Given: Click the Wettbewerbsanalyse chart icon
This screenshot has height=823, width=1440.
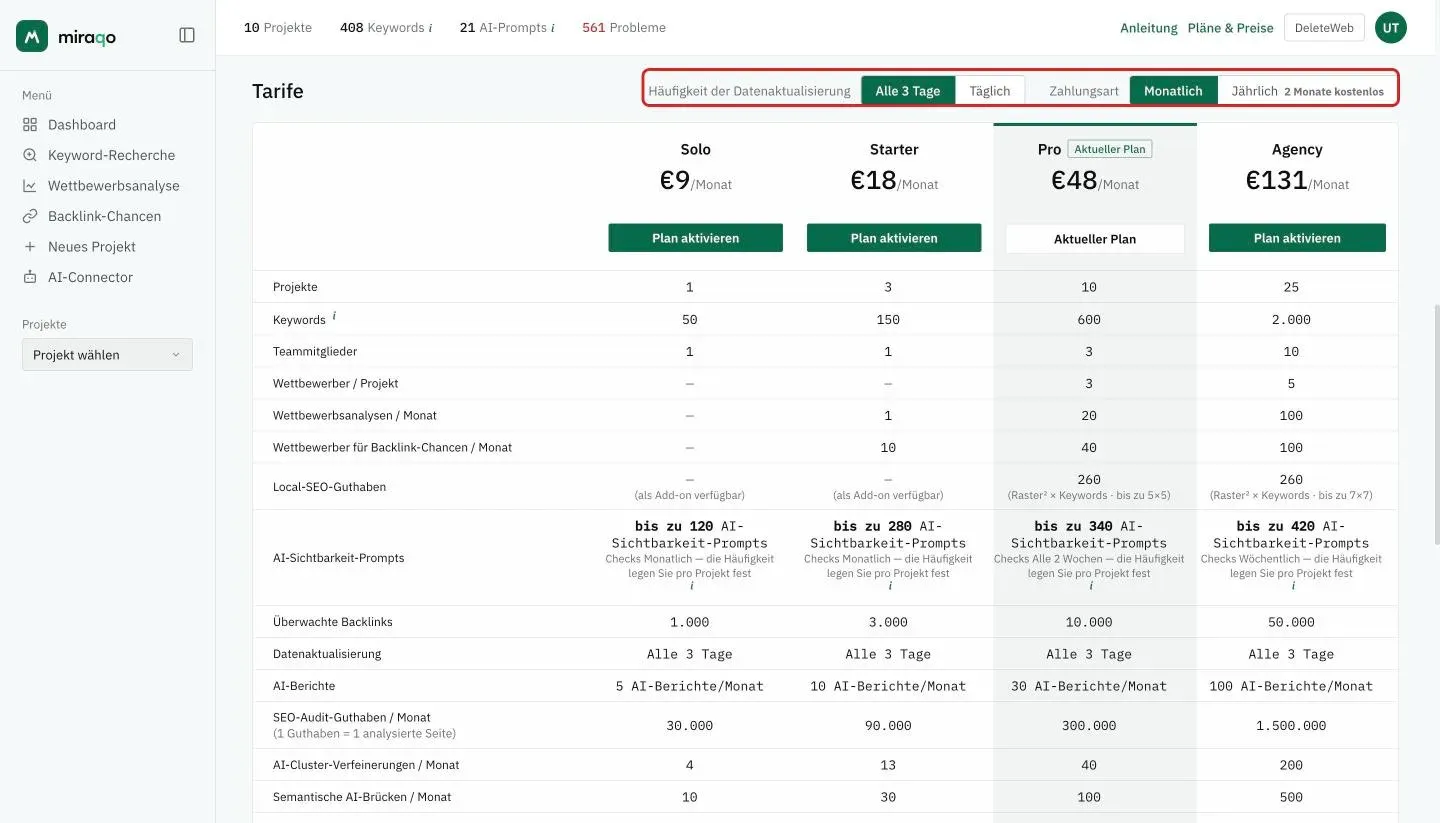Looking at the screenshot, I should click(29, 186).
